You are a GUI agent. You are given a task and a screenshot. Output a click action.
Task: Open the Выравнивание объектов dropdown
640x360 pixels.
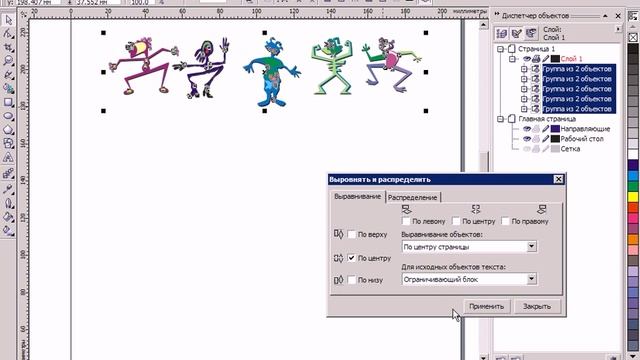coord(531,247)
